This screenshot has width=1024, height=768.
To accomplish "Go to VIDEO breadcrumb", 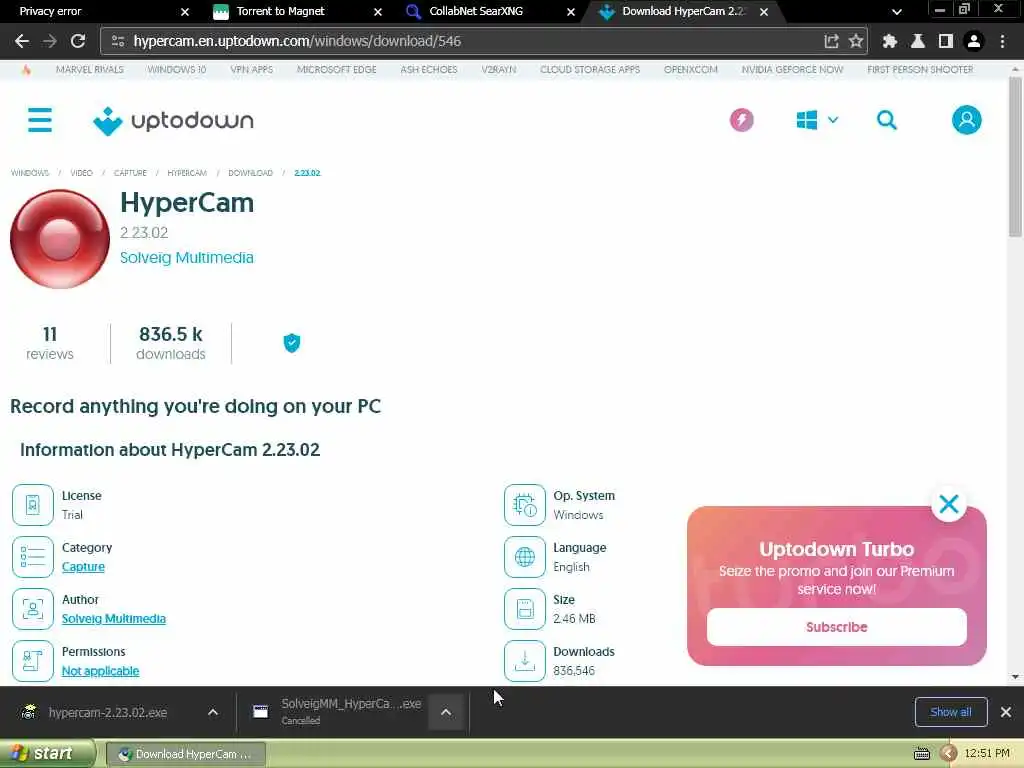I will (x=82, y=173).
